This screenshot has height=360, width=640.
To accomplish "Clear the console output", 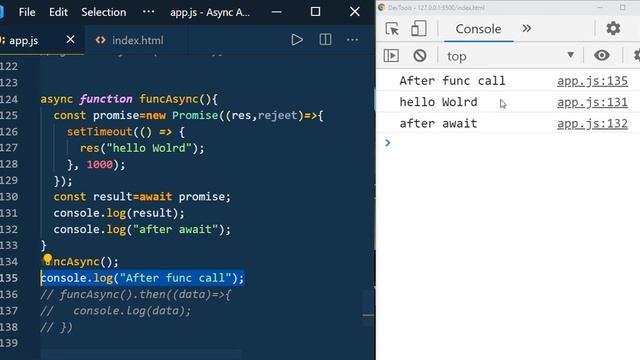I will click(420, 56).
